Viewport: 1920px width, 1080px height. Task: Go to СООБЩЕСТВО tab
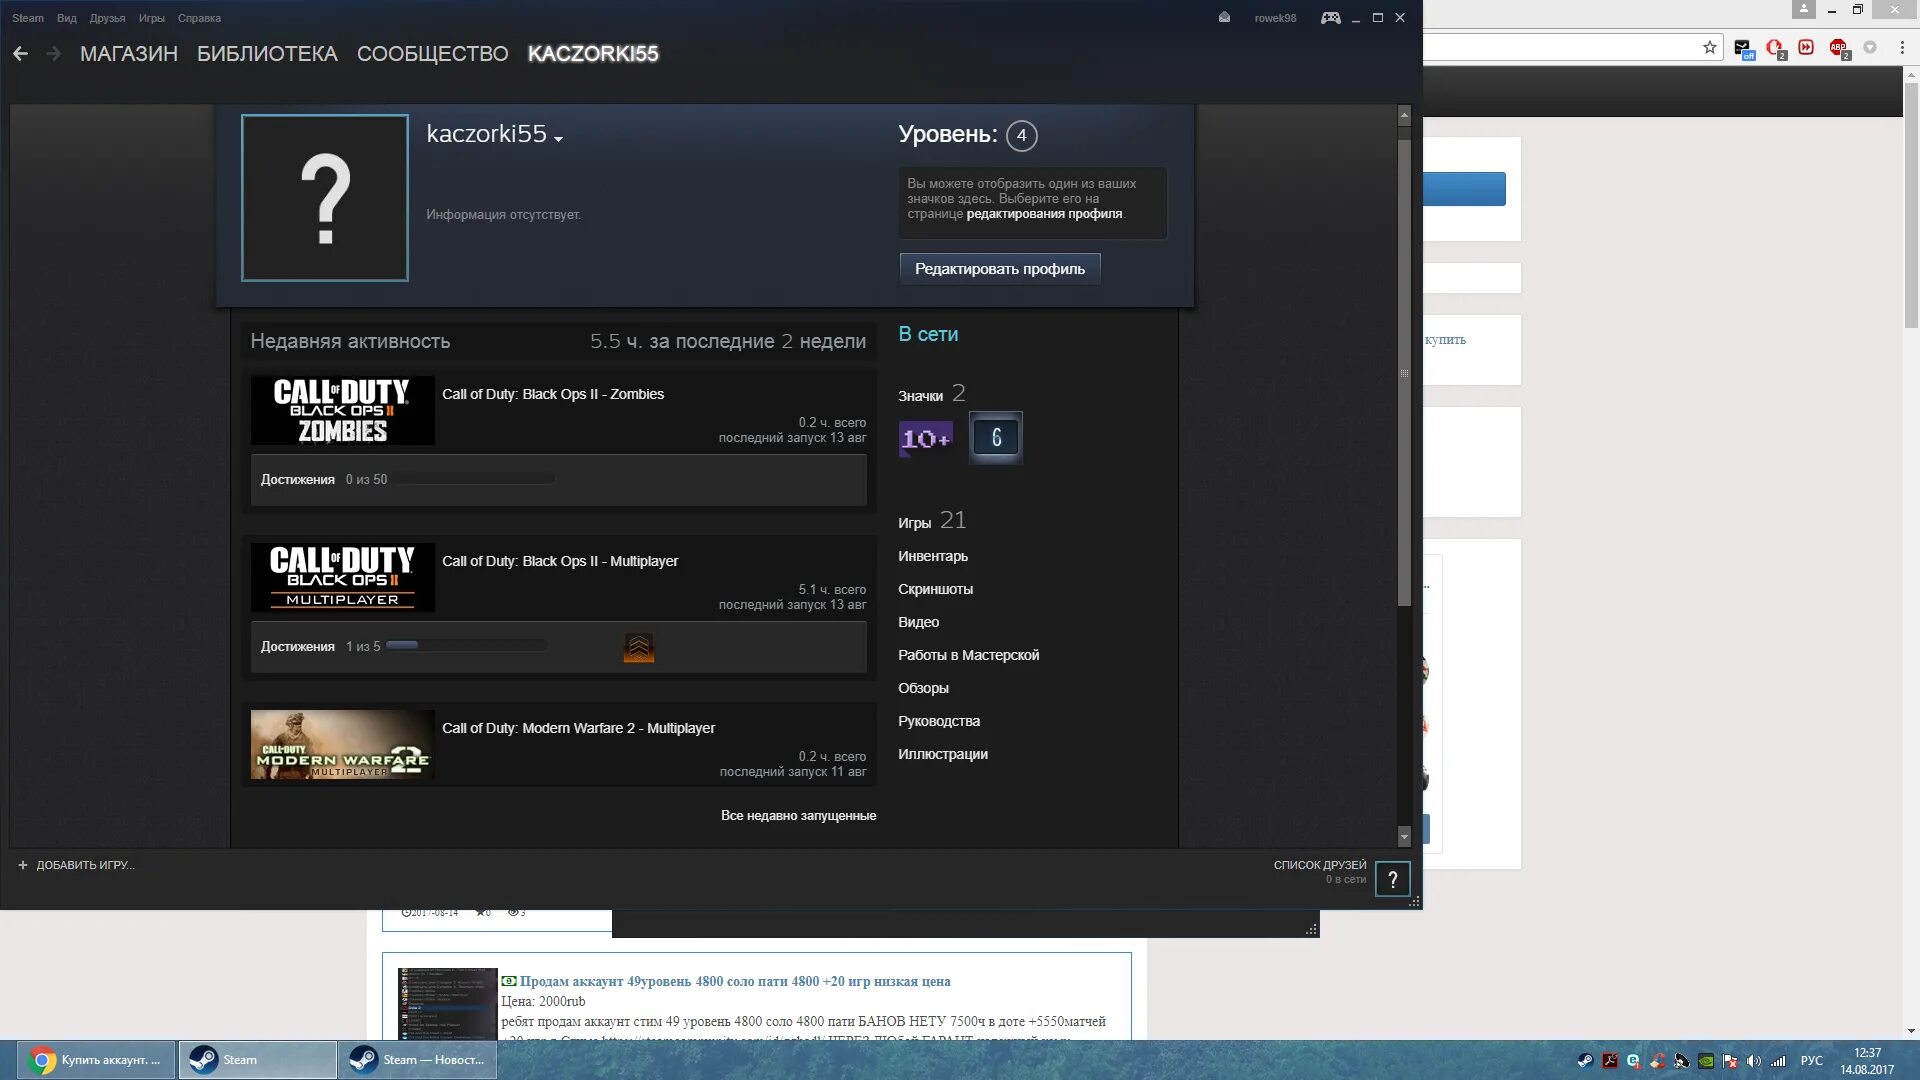tap(432, 54)
